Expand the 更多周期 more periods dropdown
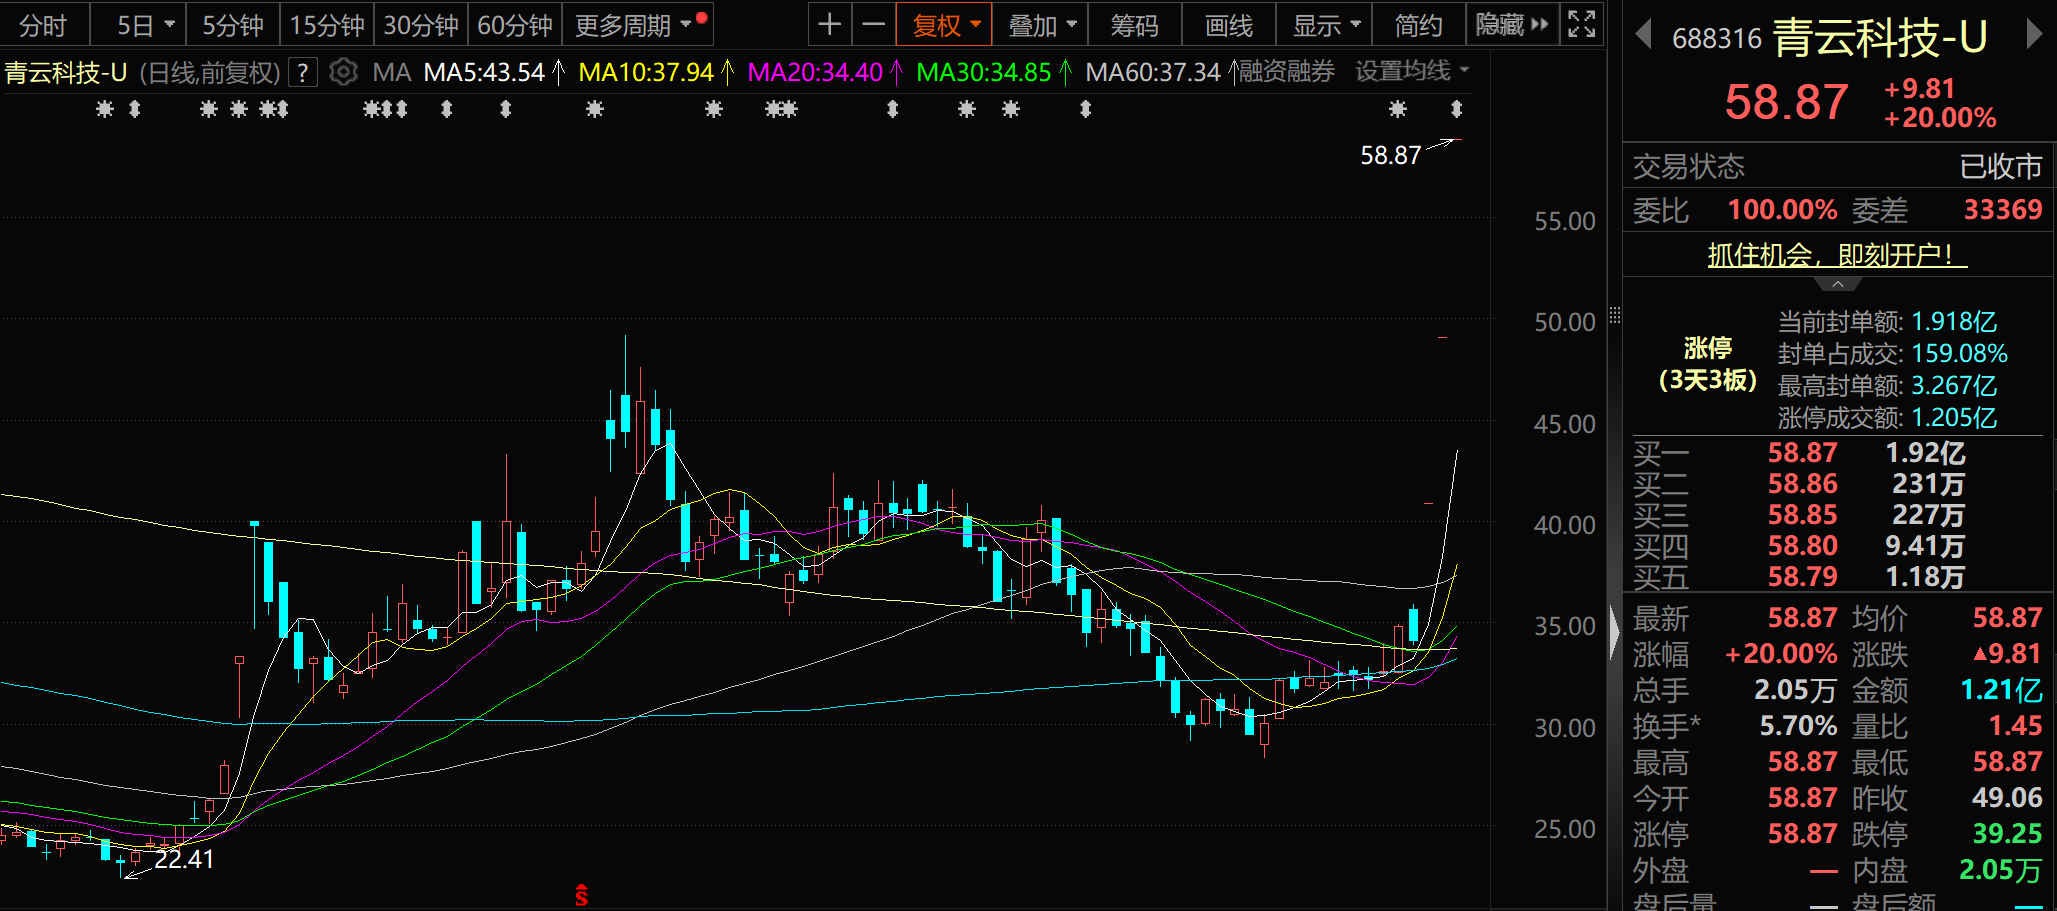The height and width of the screenshot is (911, 2057). coord(633,25)
